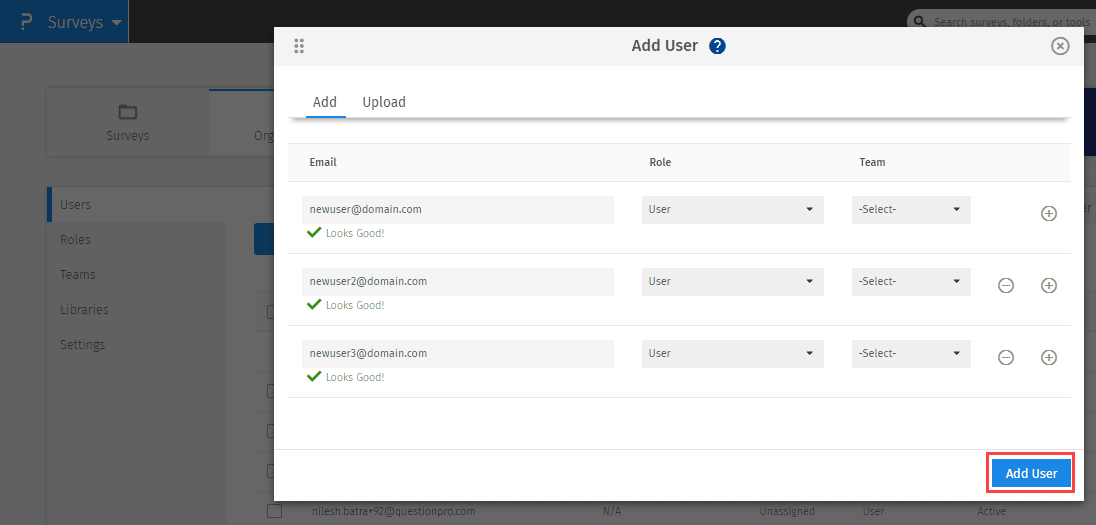Viewport: 1096px width, 525px height.
Task: Click the search magnifier icon
Action: pyautogui.click(x=920, y=22)
